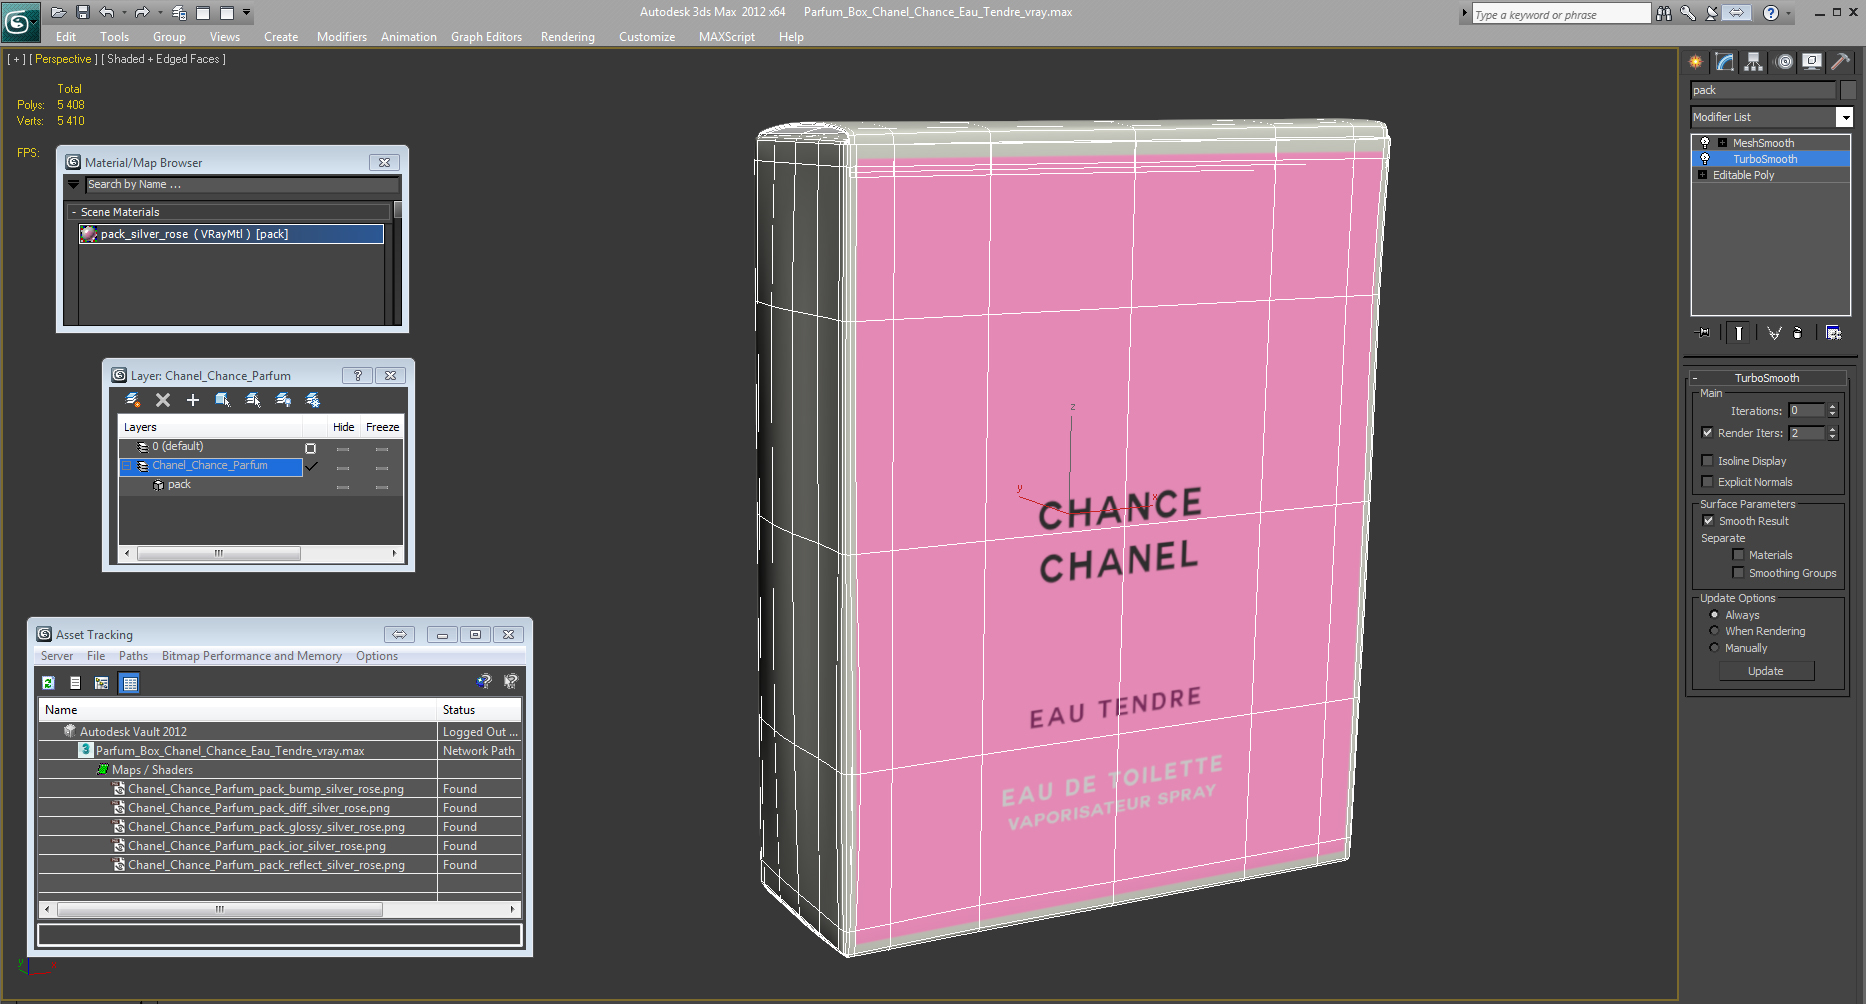Click Delete layer X icon in Layer dialog
Image resolution: width=1866 pixels, height=1004 pixels.
coord(163,400)
